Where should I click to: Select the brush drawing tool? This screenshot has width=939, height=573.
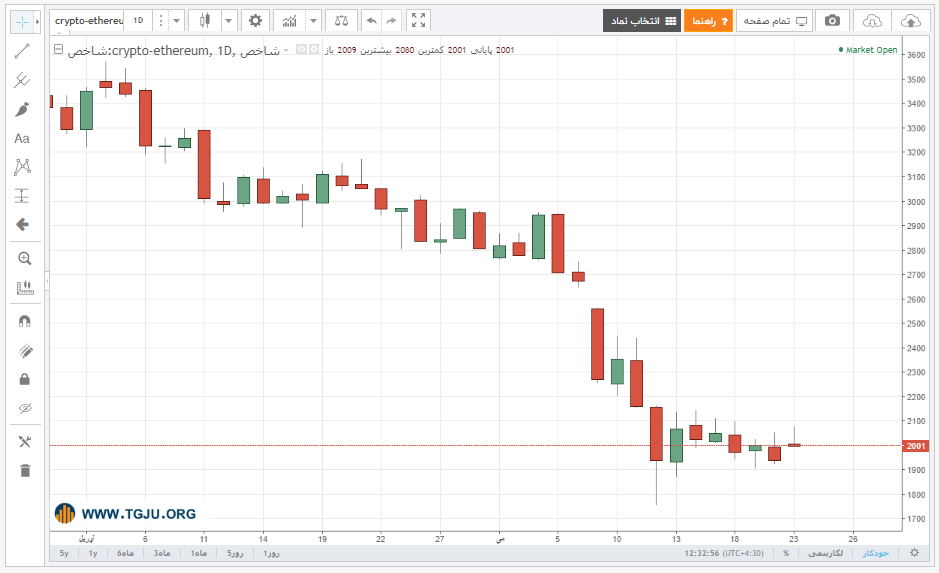click(x=22, y=109)
